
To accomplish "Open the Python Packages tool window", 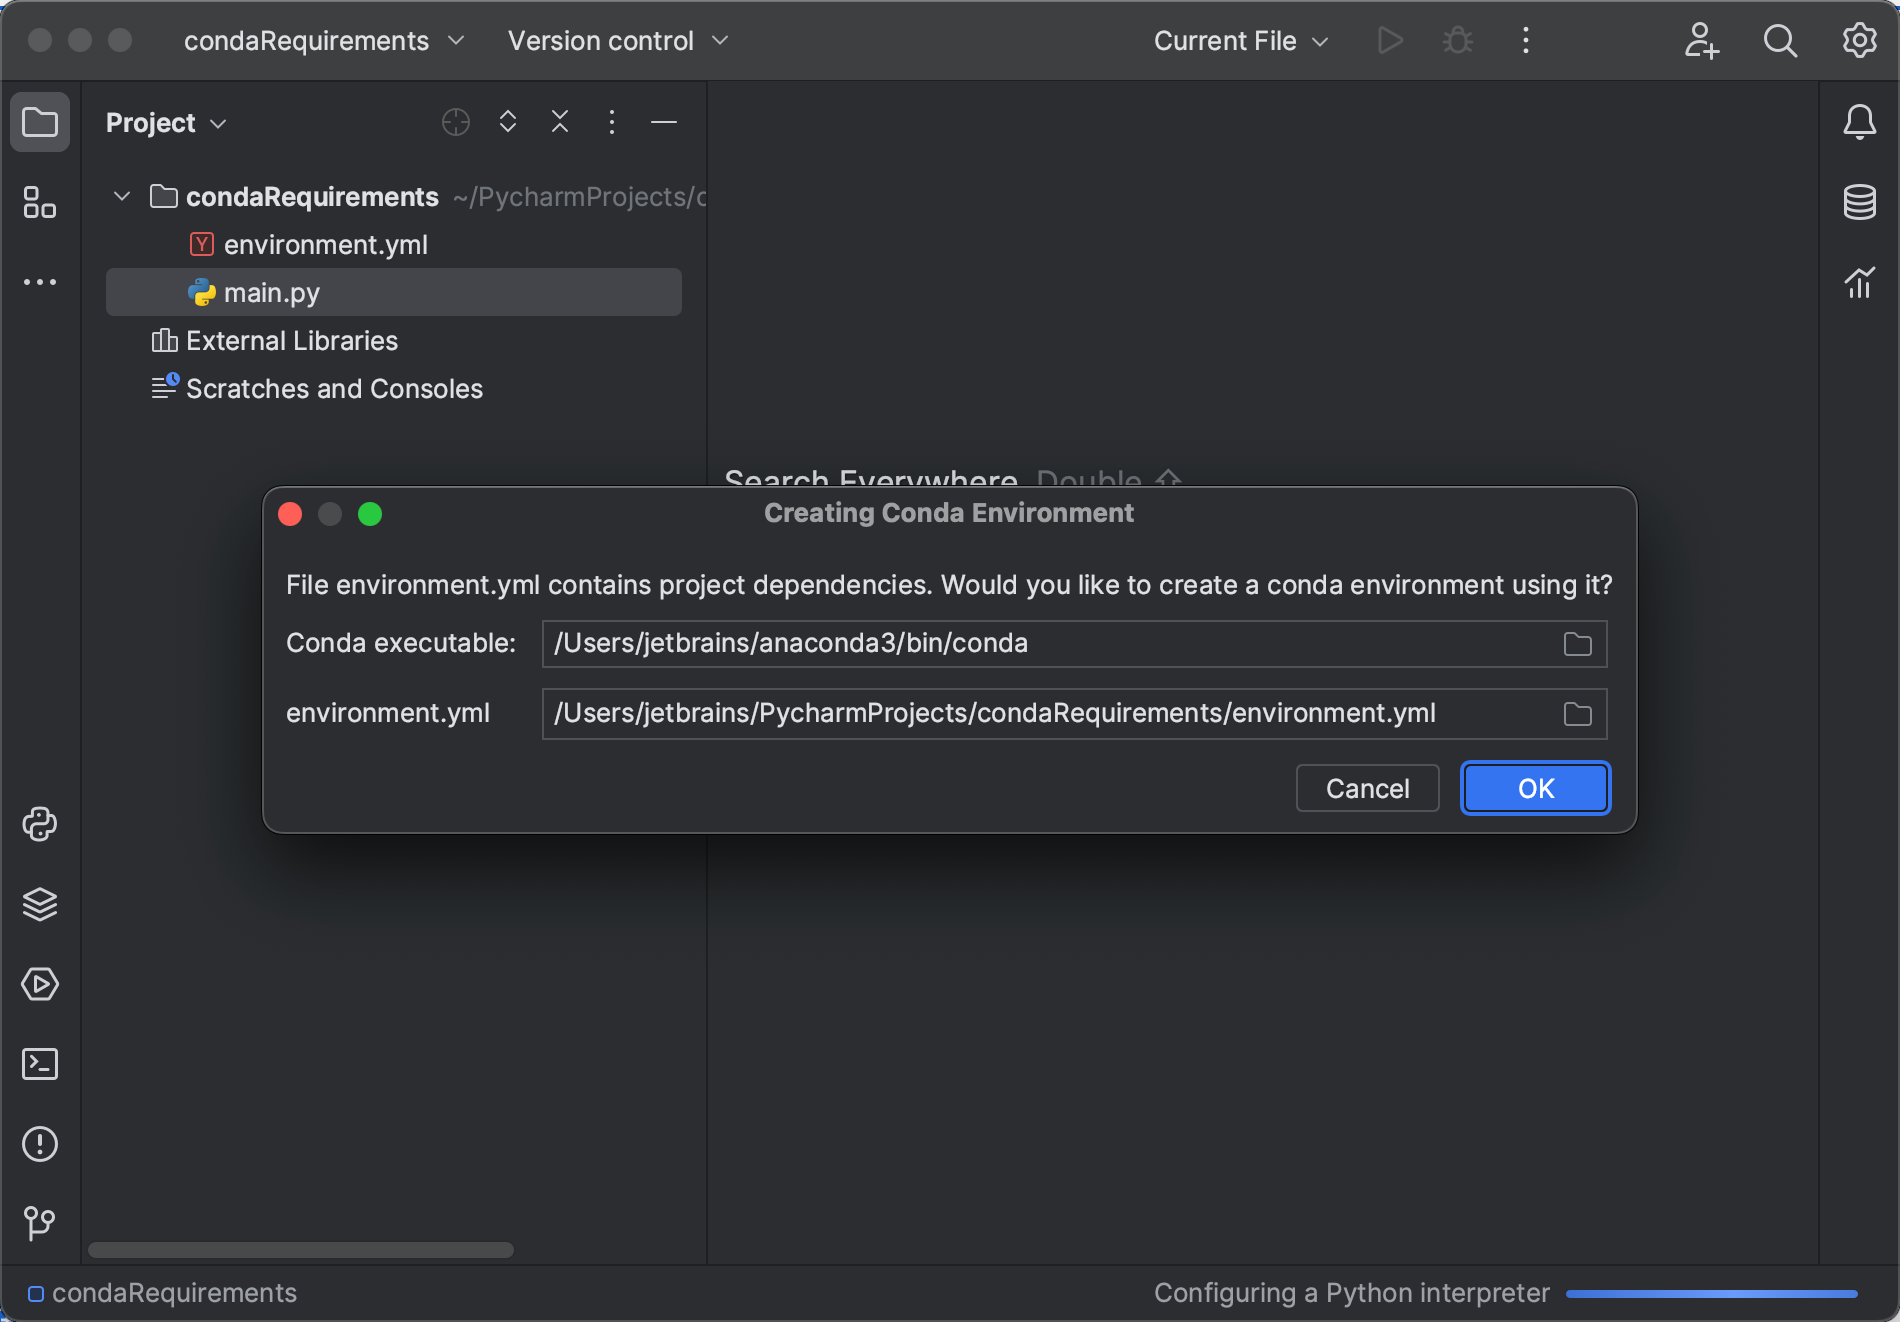I will 40,905.
